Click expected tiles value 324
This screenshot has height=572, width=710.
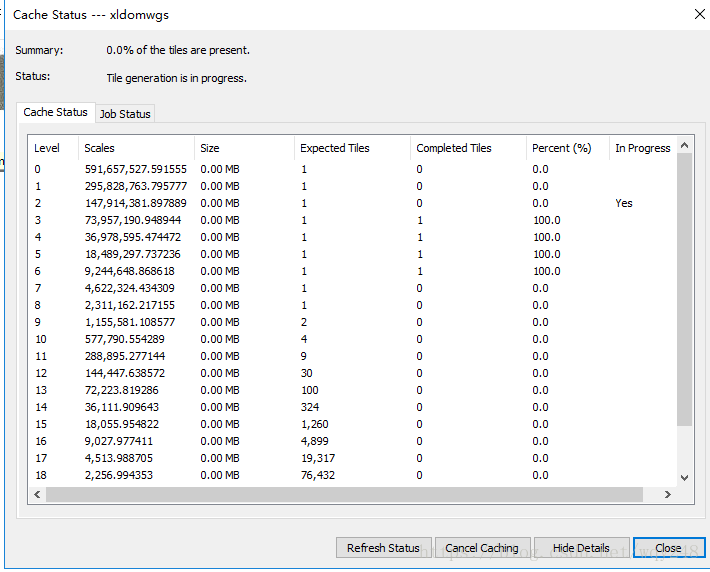tap(310, 407)
